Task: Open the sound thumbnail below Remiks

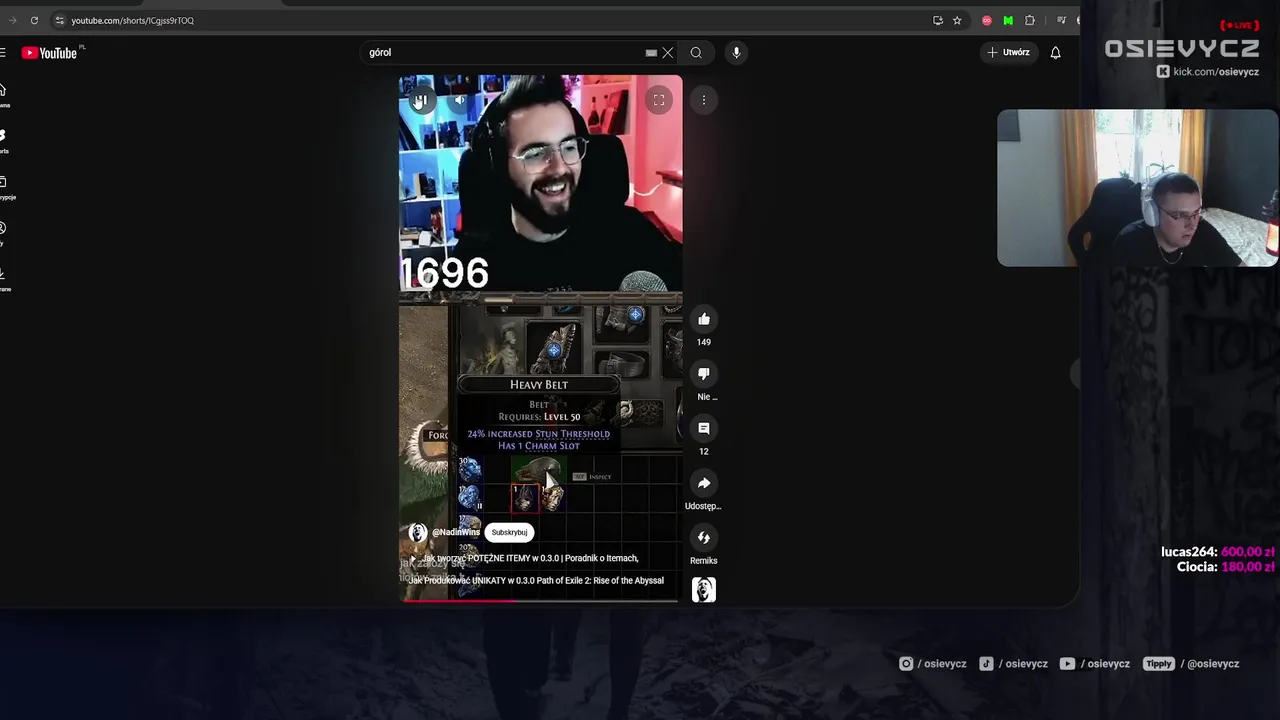Action: click(x=704, y=590)
